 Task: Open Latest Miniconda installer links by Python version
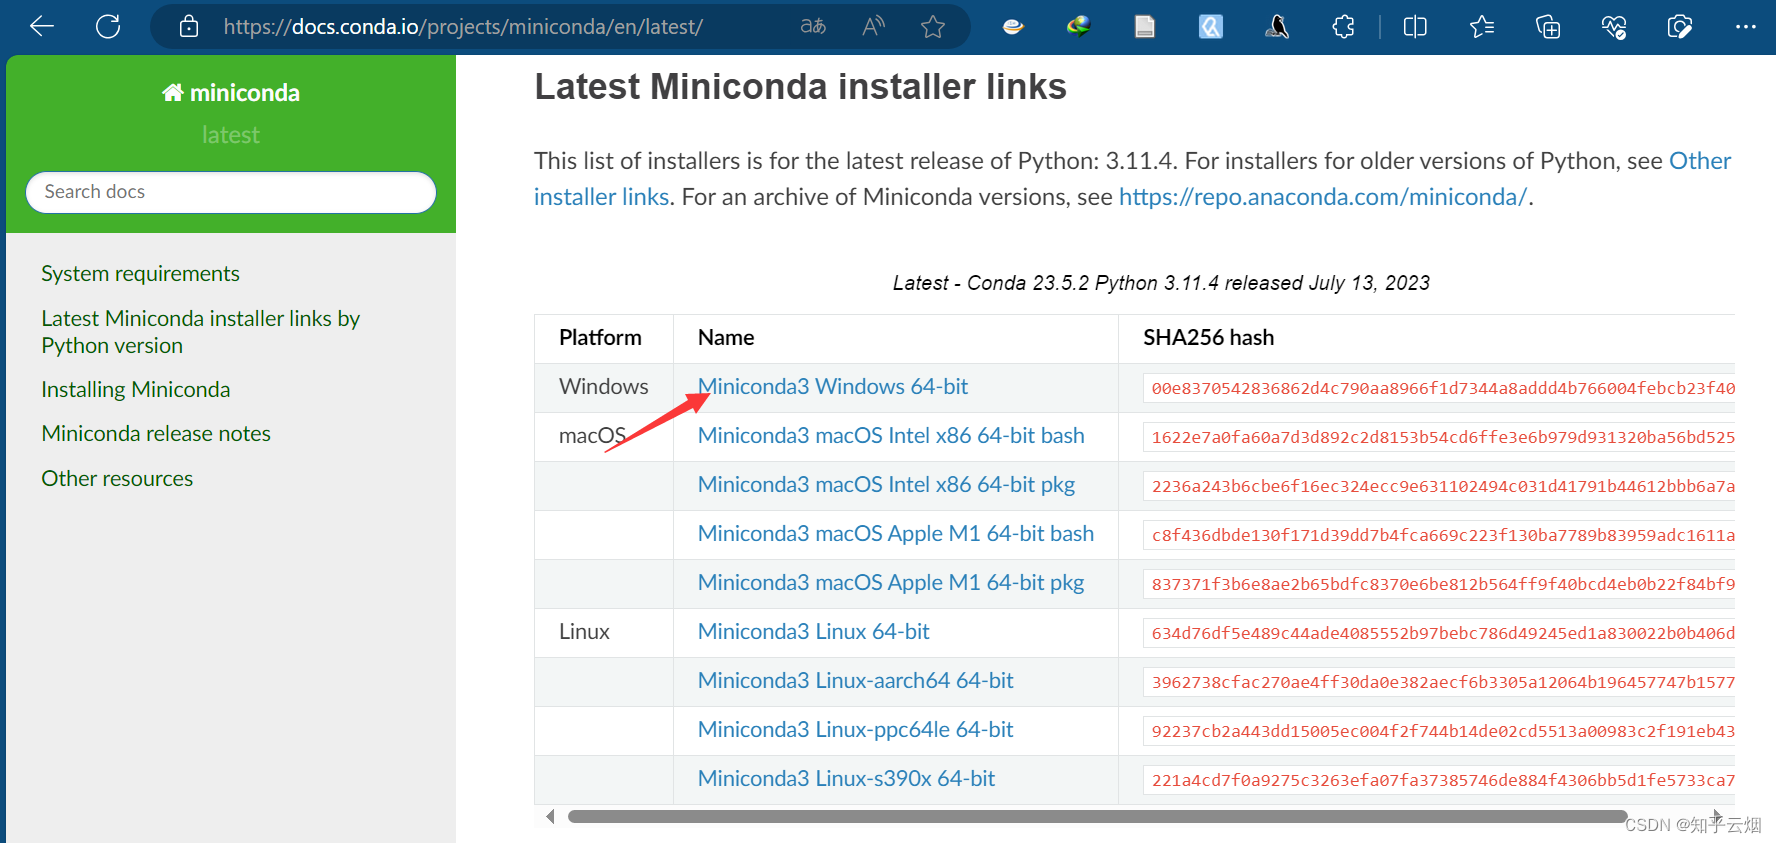point(200,332)
